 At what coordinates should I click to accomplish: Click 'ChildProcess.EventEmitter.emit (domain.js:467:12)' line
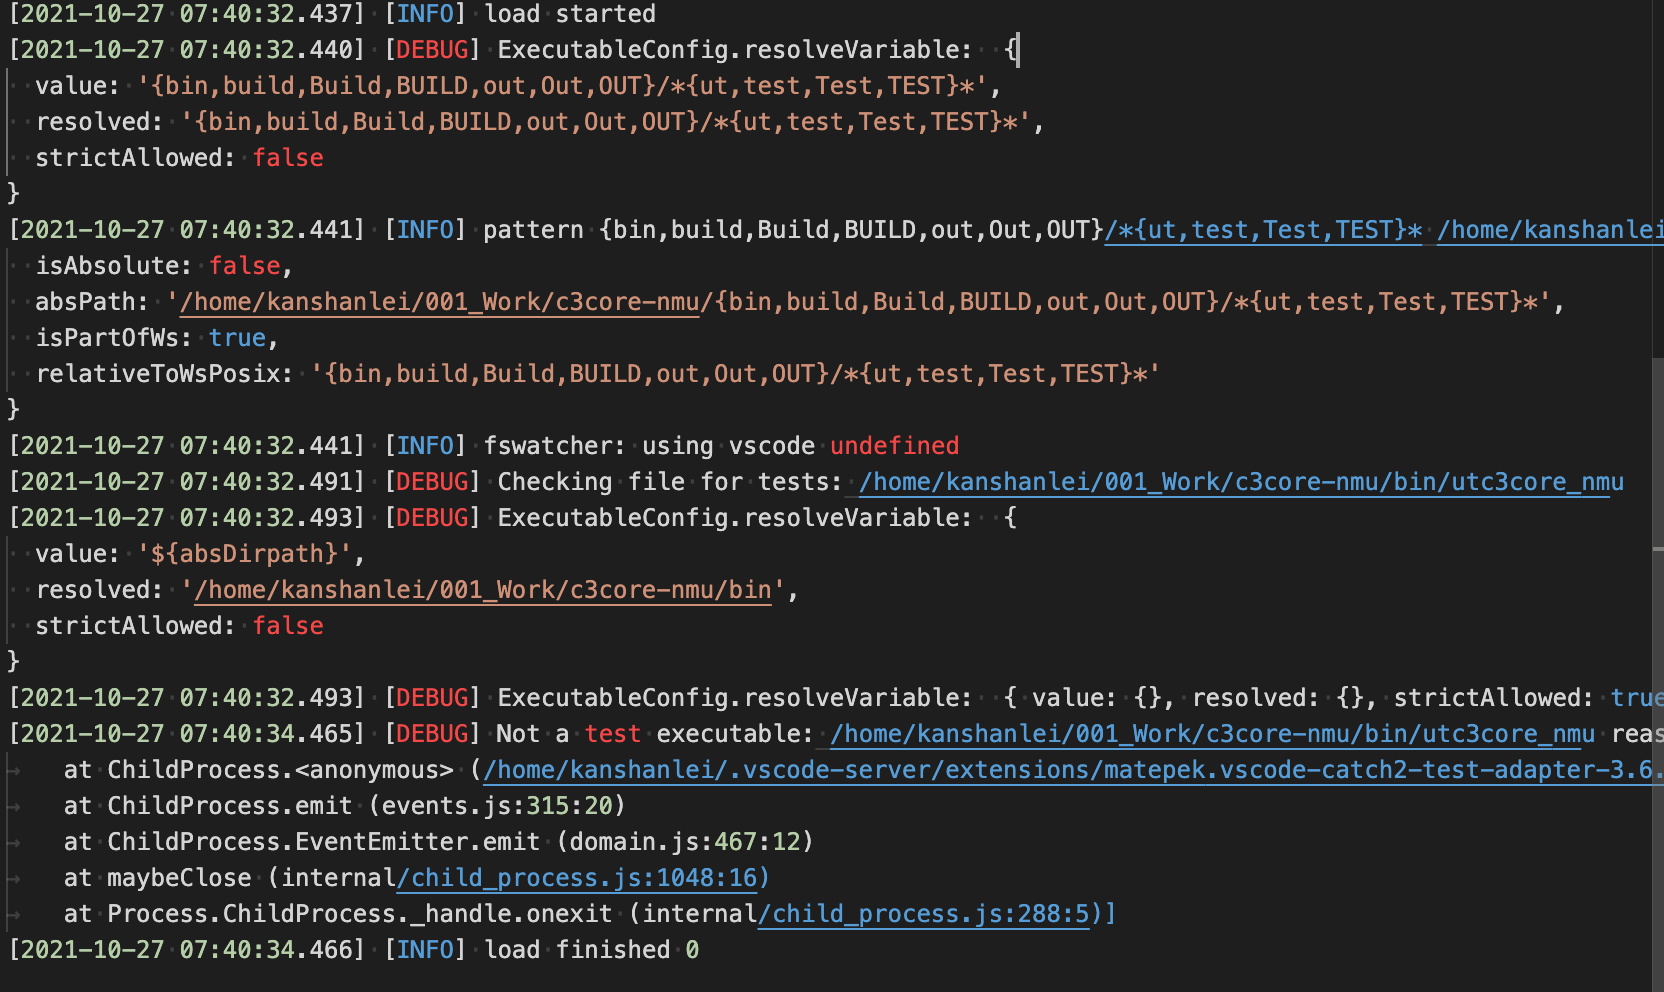click(x=460, y=842)
